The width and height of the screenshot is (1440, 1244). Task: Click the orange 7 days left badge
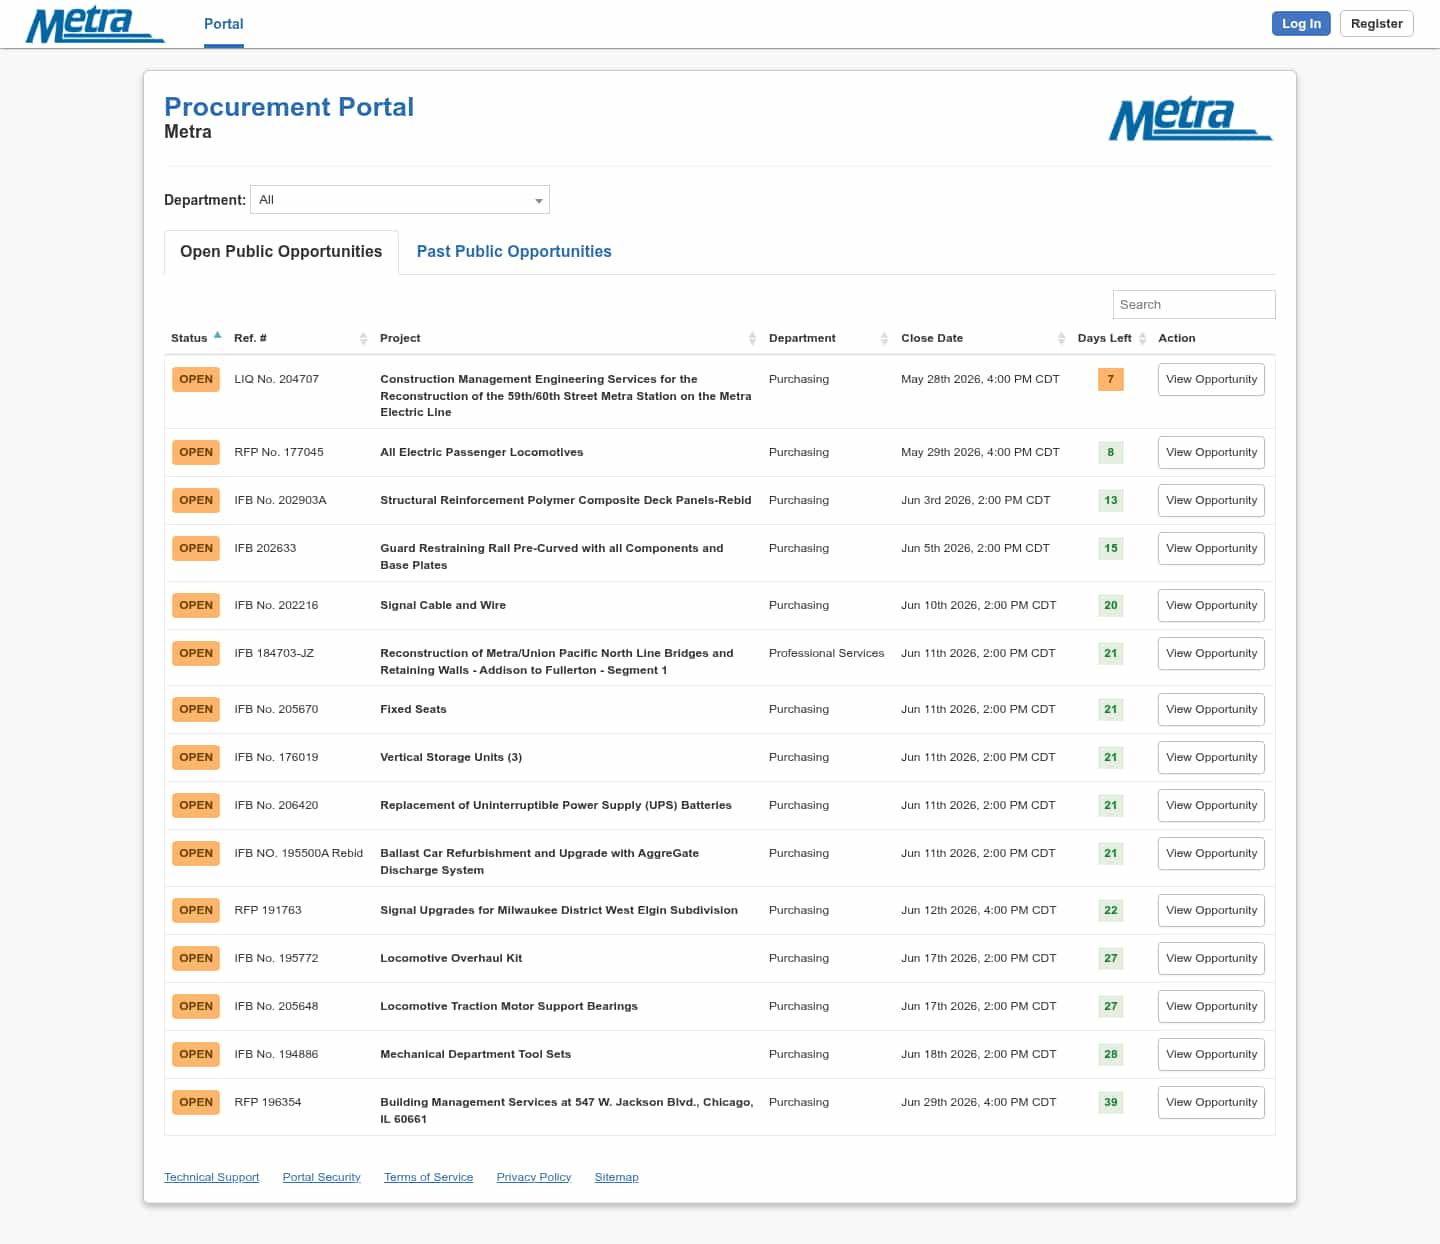pyautogui.click(x=1110, y=380)
